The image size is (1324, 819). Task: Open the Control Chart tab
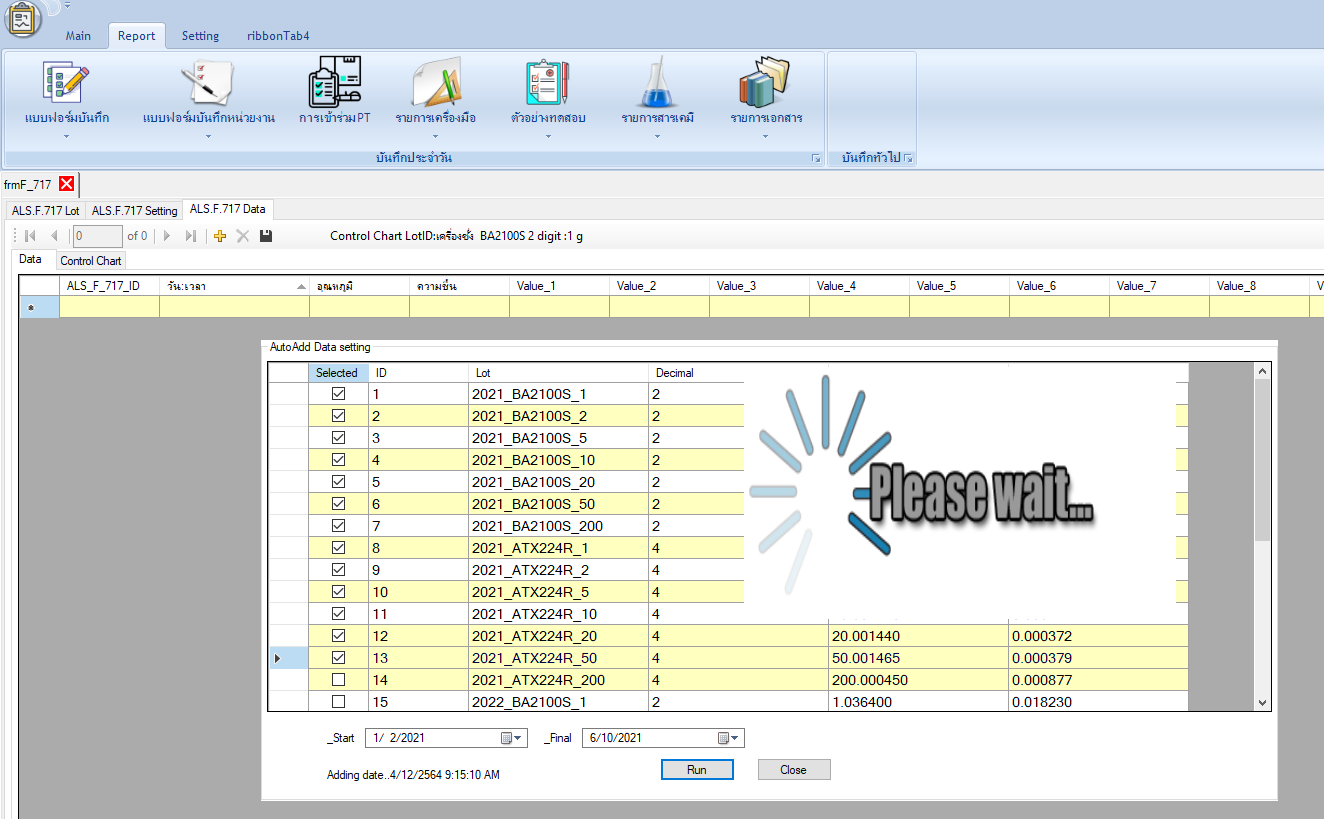point(91,261)
